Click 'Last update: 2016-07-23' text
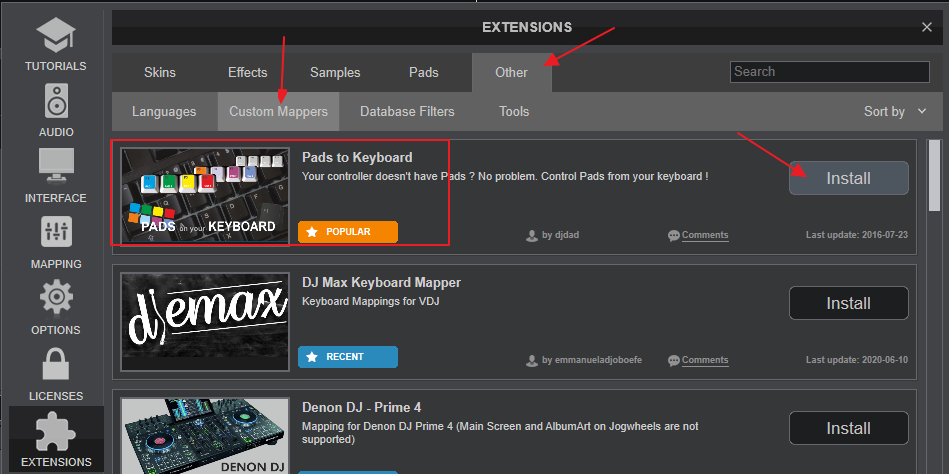 pos(857,235)
